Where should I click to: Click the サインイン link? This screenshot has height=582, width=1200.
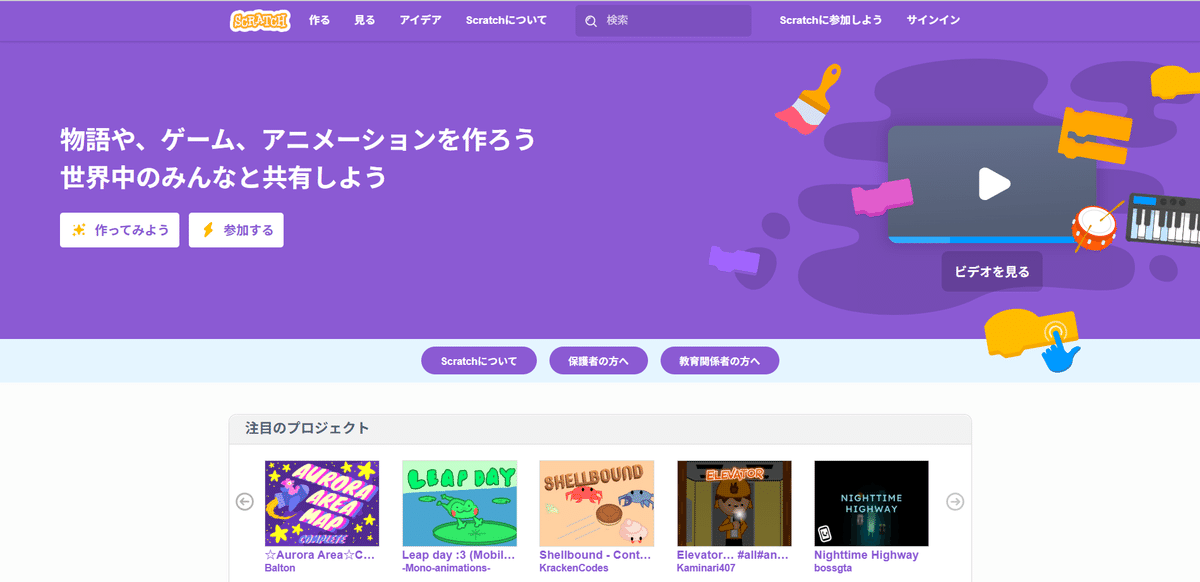(x=932, y=19)
